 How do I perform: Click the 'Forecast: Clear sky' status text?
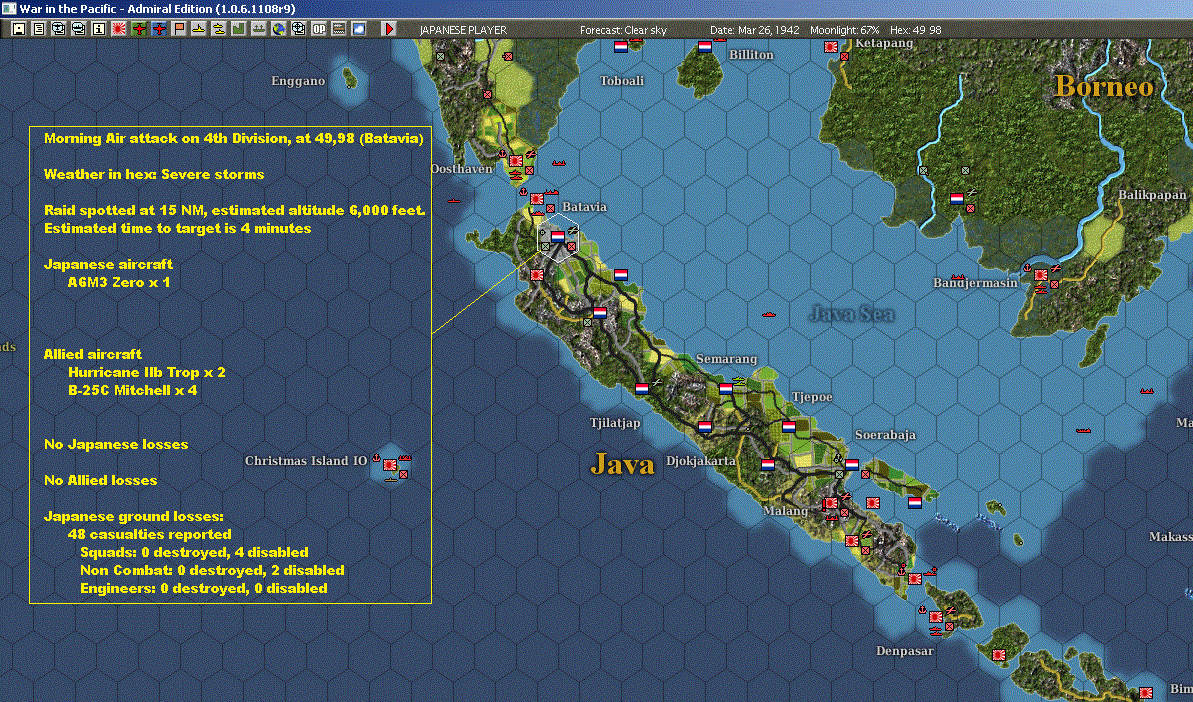(x=623, y=30)
